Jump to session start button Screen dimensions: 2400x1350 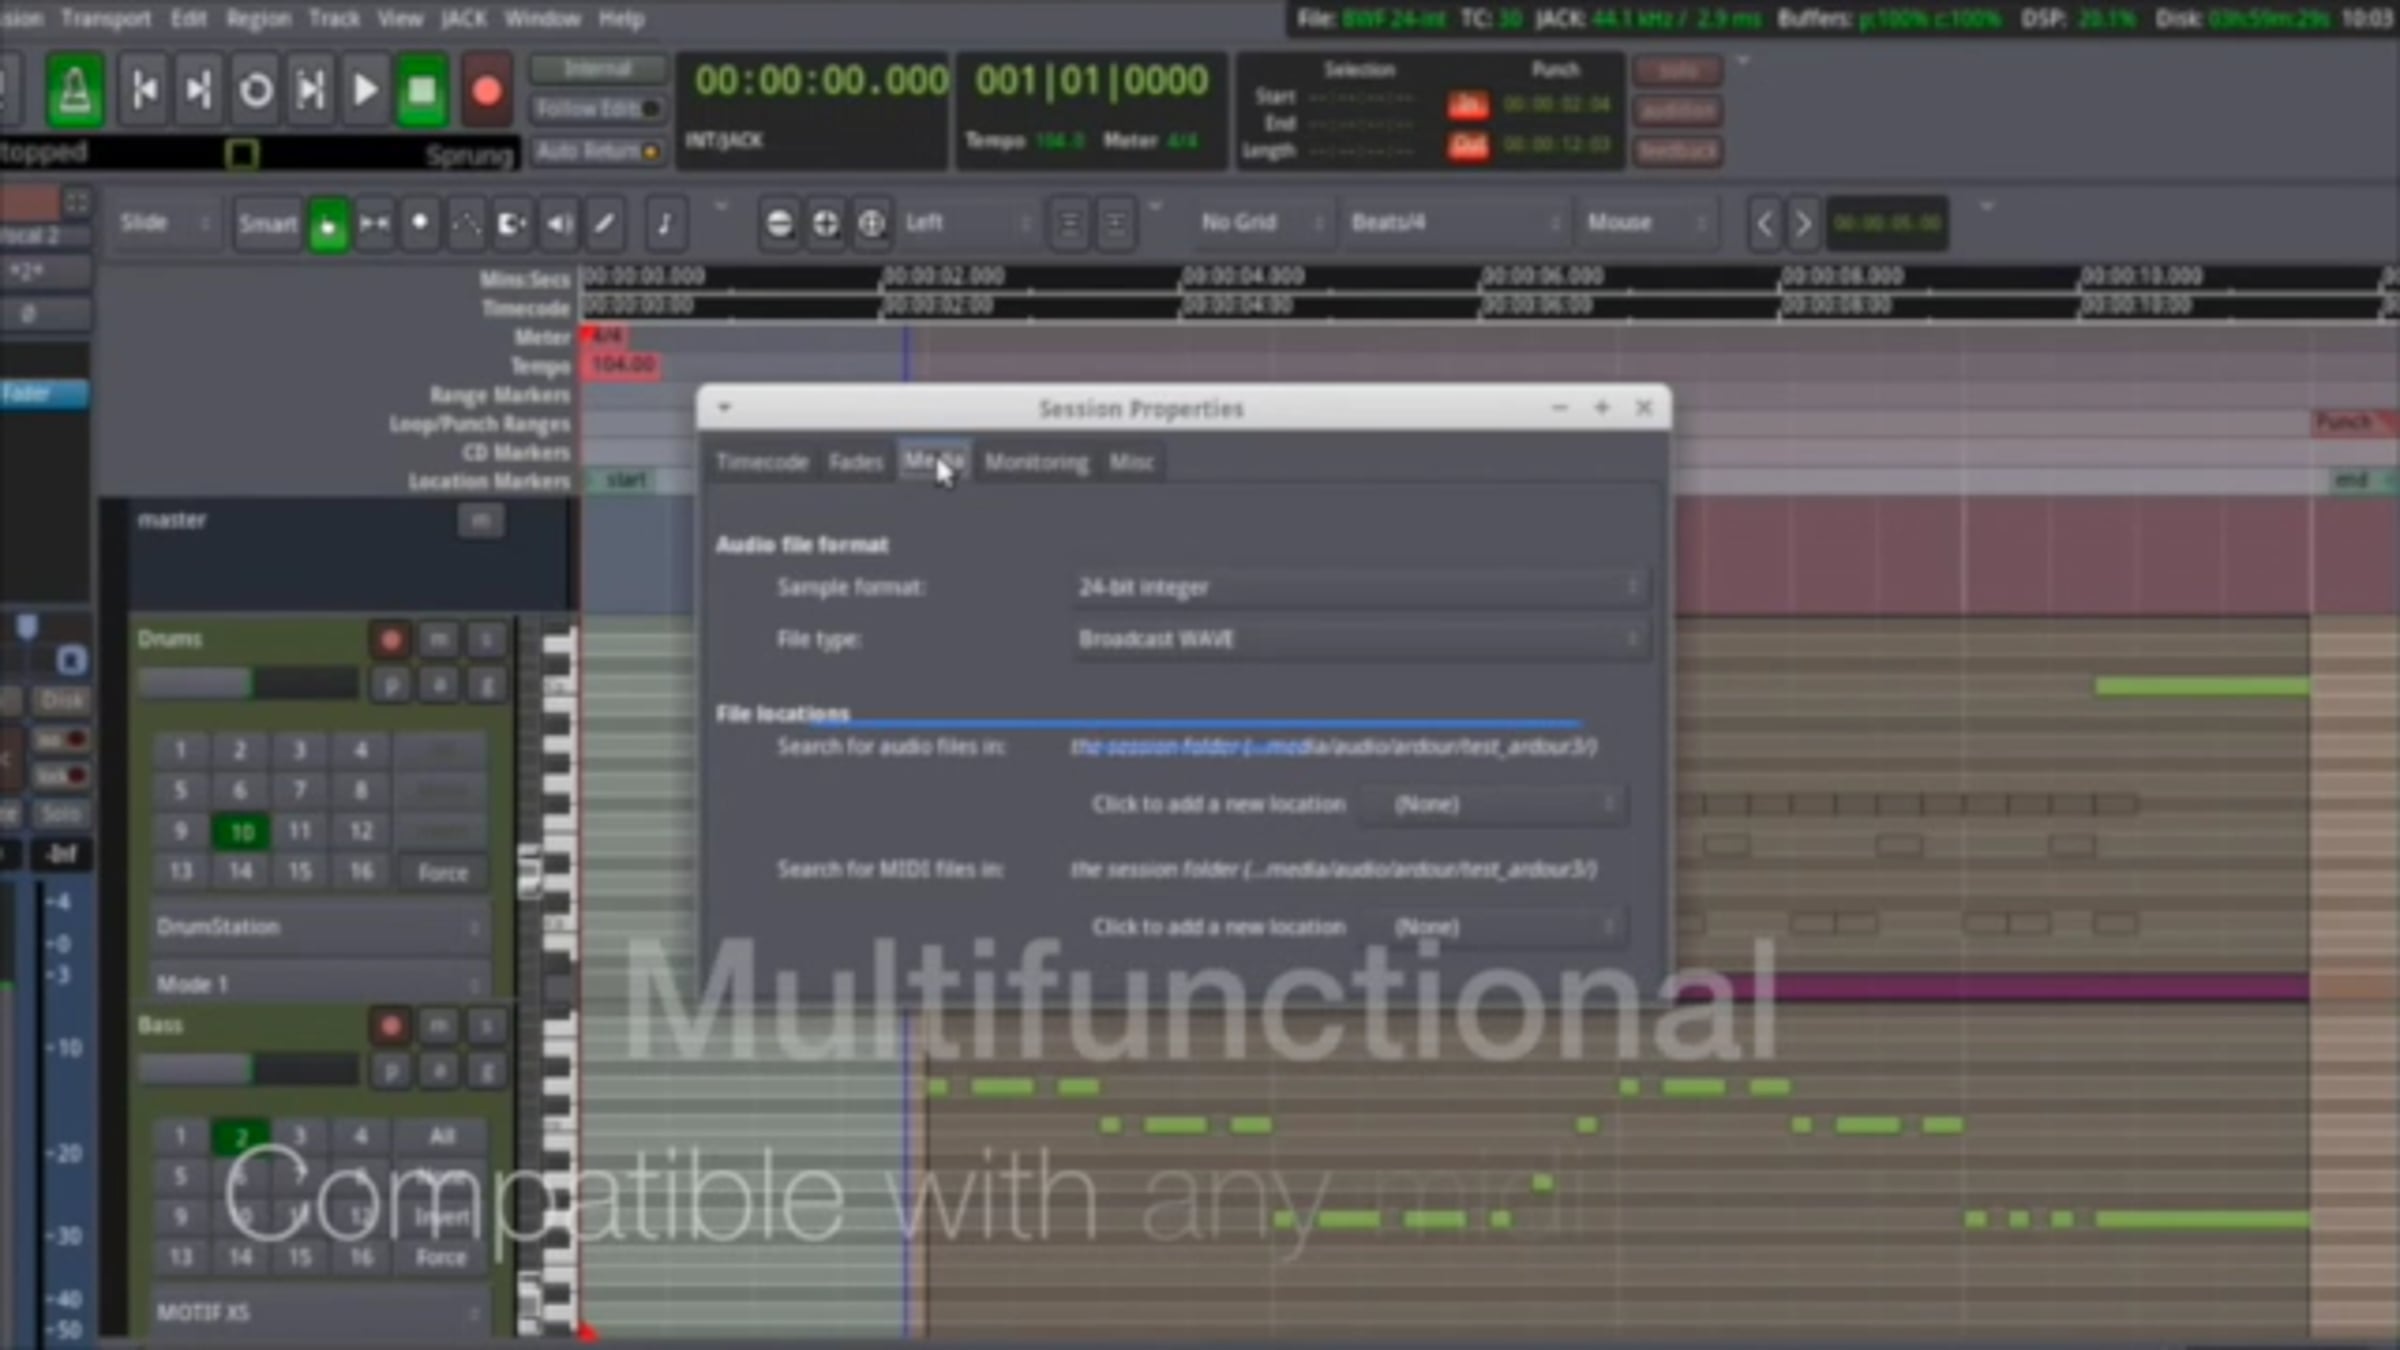144,91
